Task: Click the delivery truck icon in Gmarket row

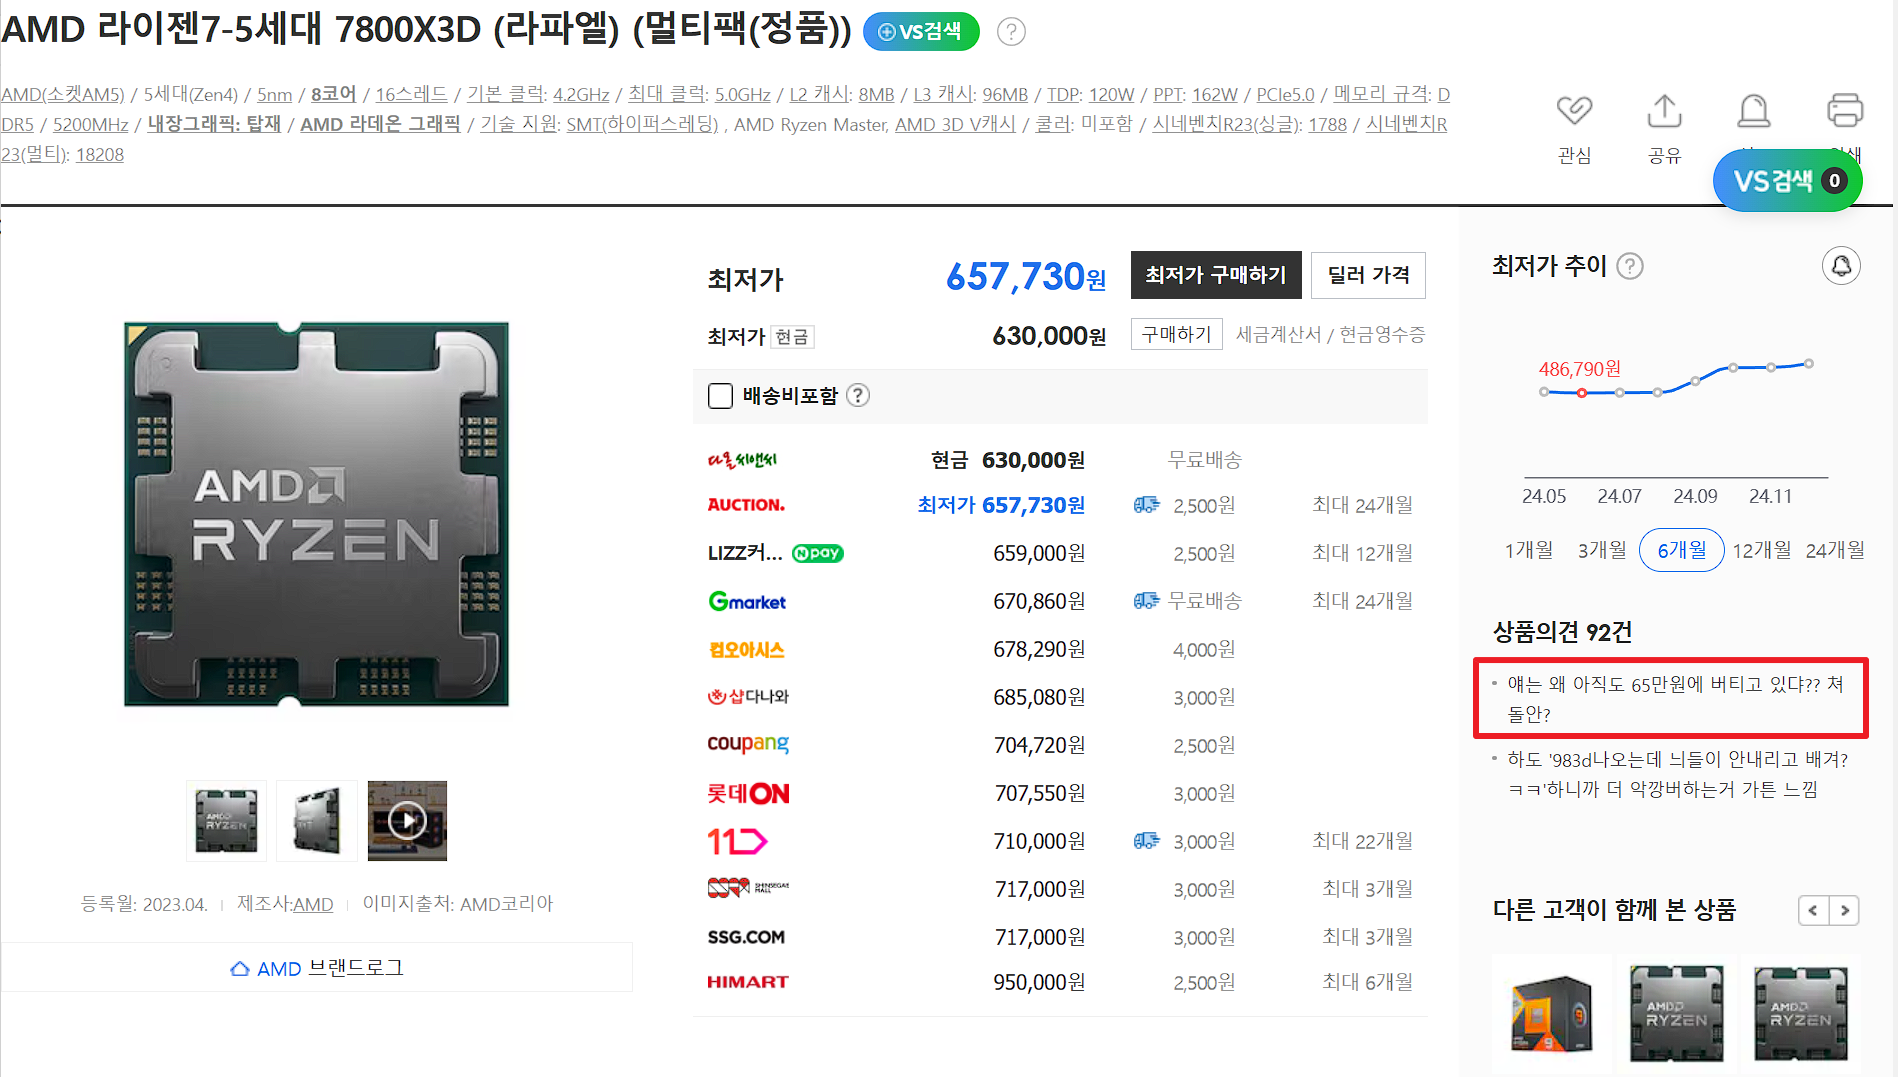Action: [1146, 601]
